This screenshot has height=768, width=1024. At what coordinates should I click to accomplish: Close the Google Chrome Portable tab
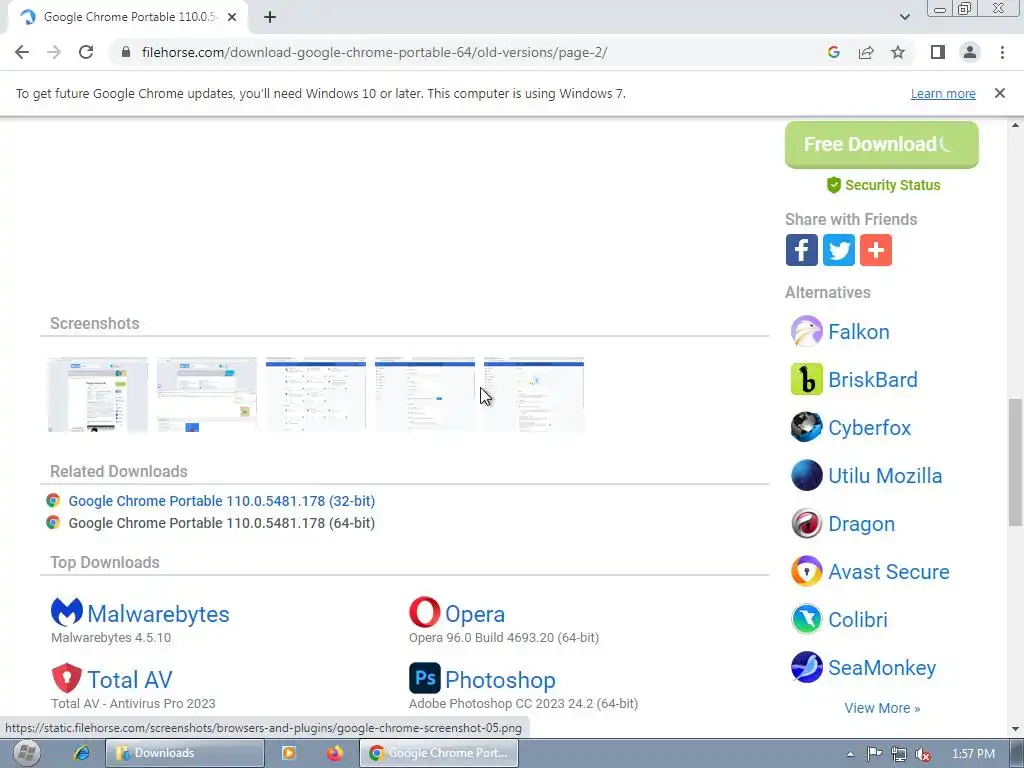click(232, 17)
